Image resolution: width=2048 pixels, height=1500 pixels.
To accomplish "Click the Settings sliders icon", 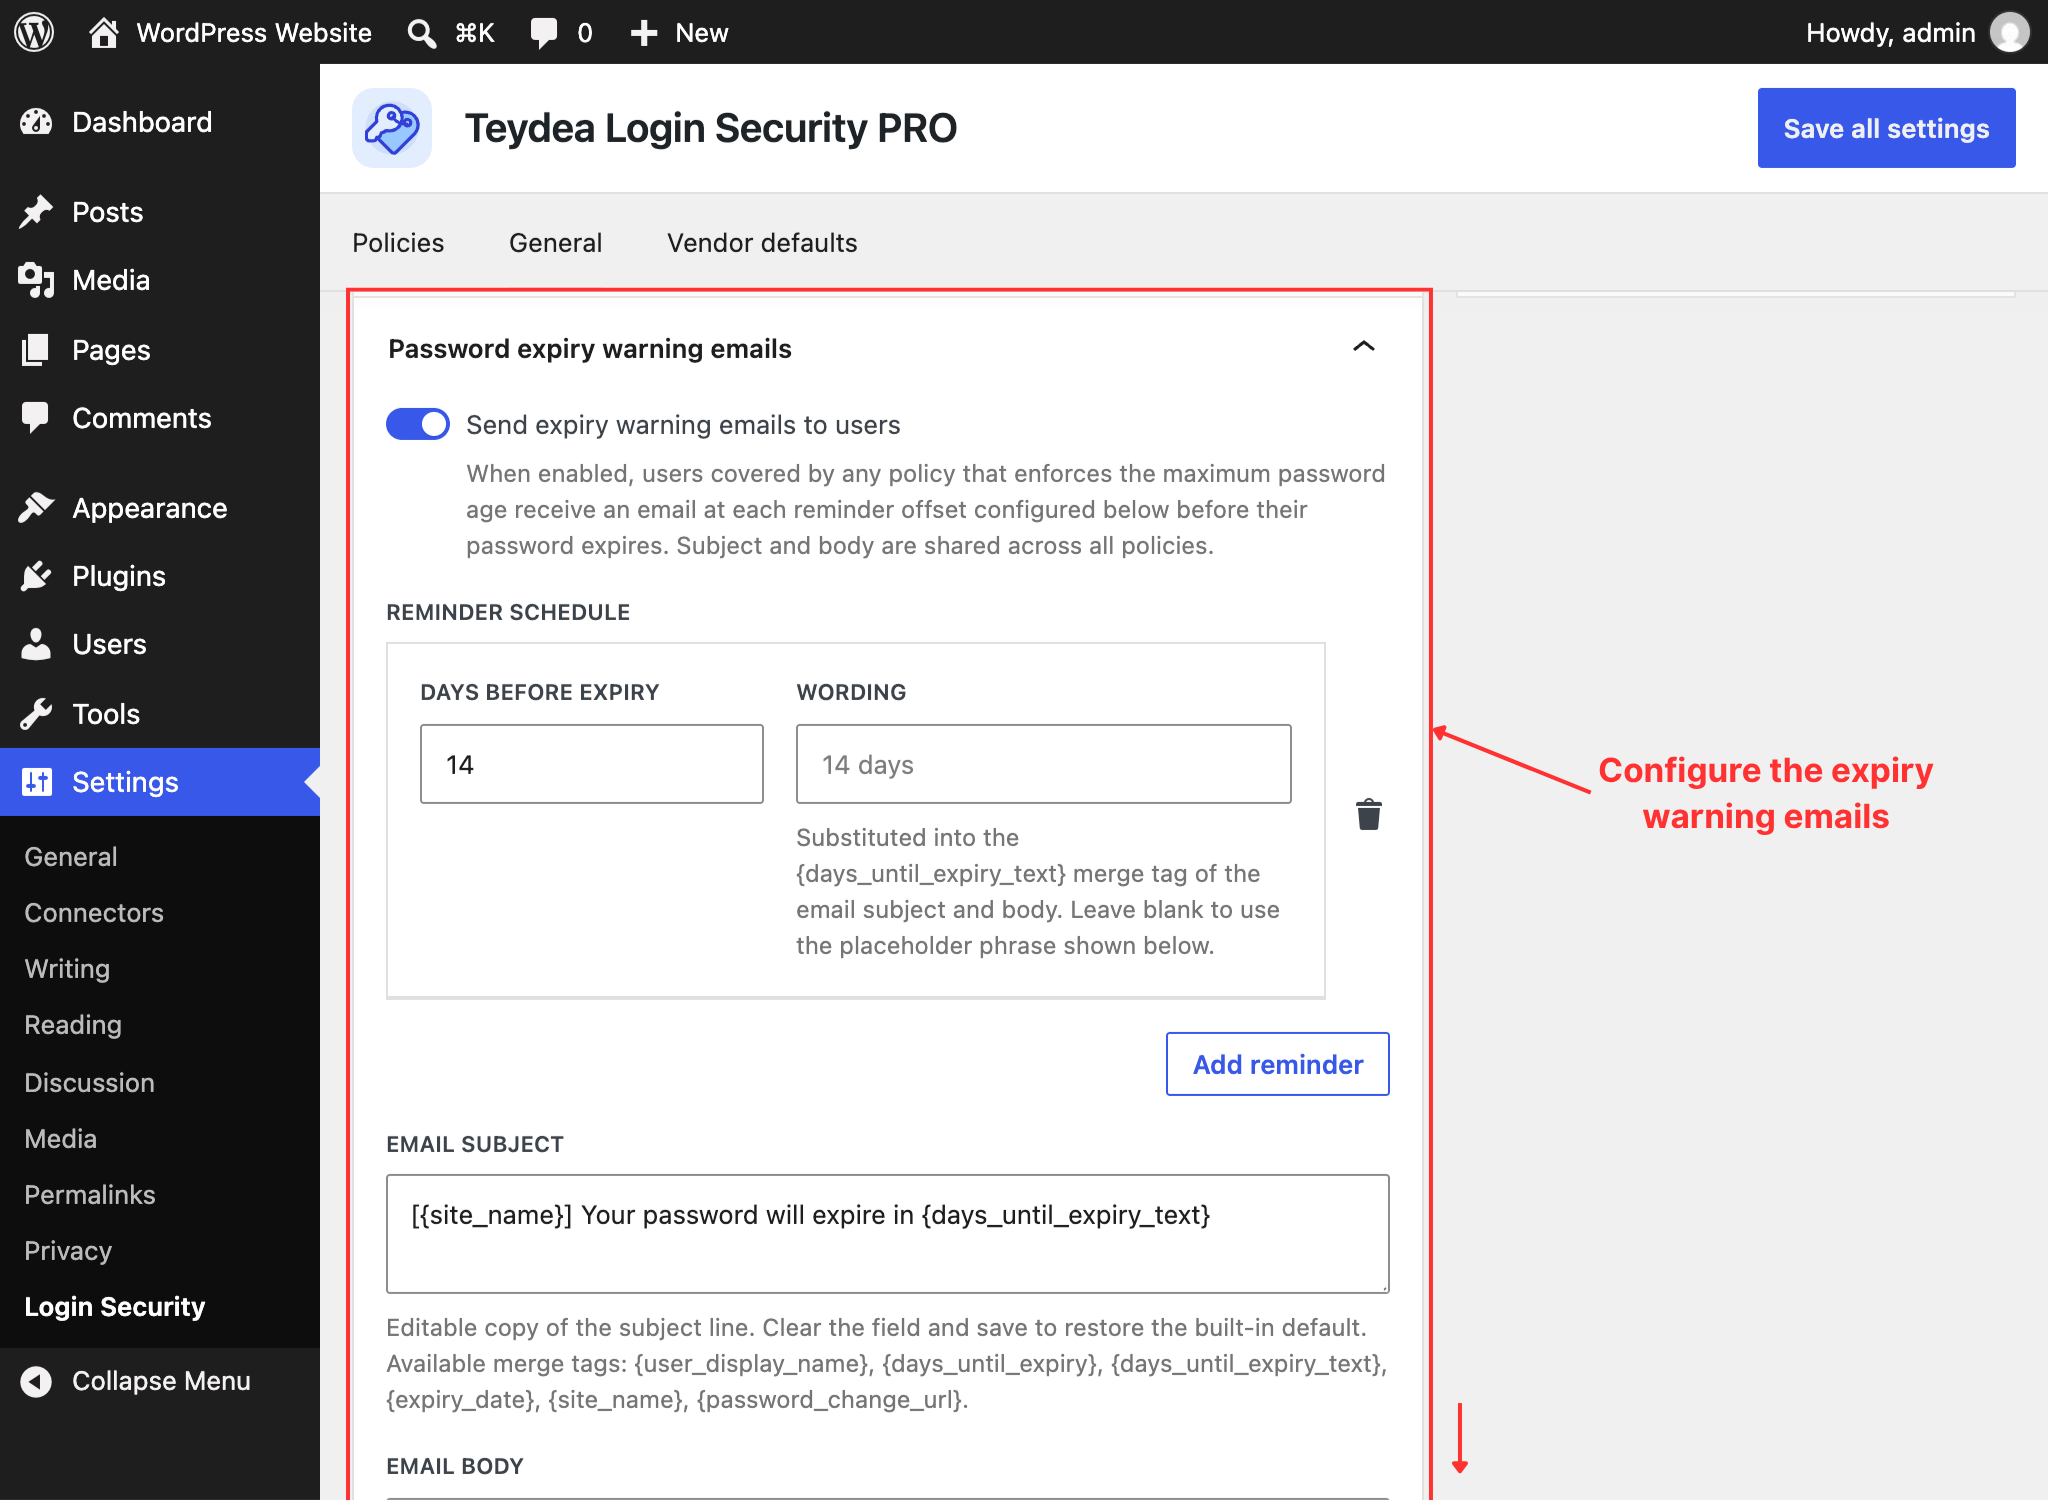I will pos(36,782).
